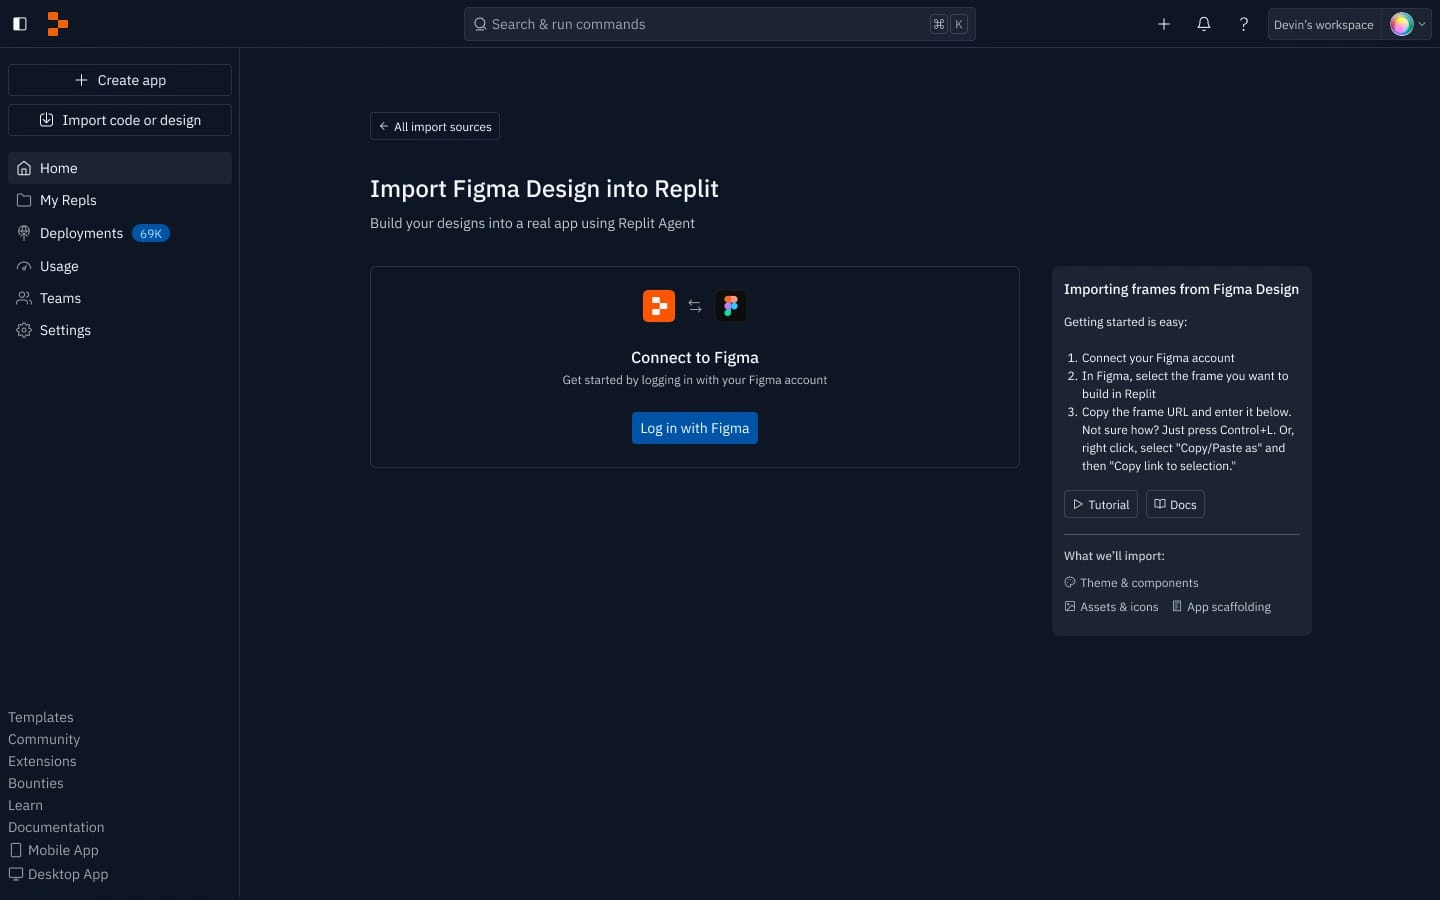Click the Usage gauge icon
The image size is (1440, 901).
coord(24,266)
